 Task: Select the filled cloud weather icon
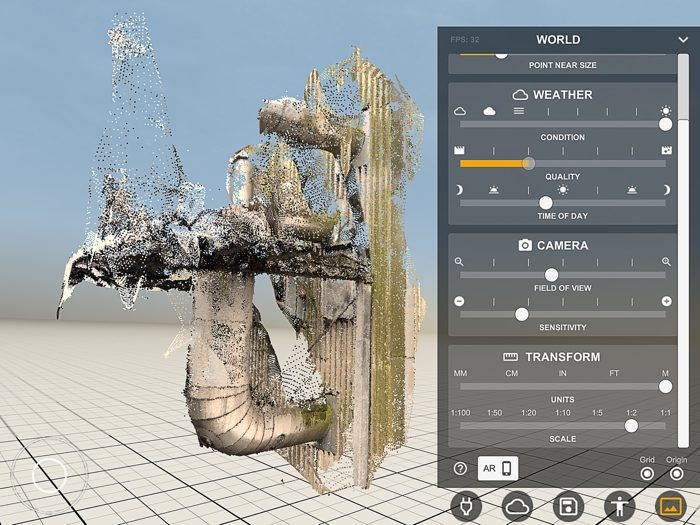pyautogui.click(x=489, y=111)
